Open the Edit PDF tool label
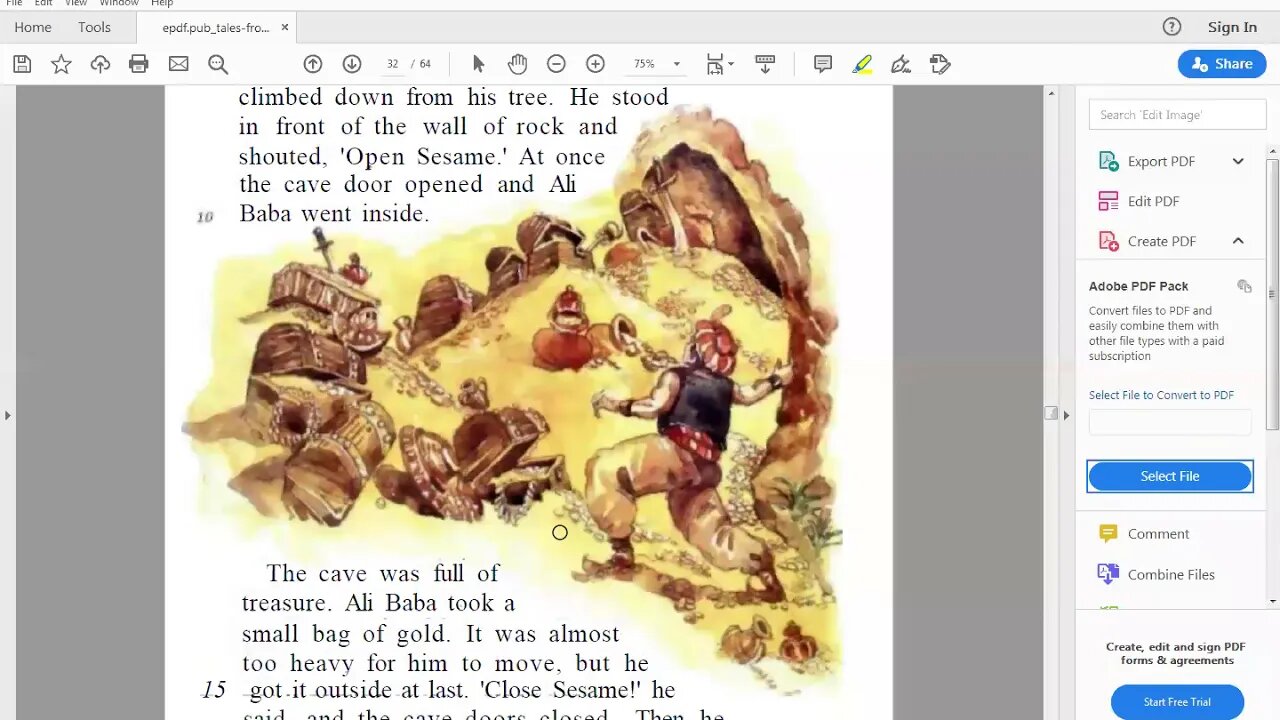The image size is (1280, 720). (x=1153, y=201)
